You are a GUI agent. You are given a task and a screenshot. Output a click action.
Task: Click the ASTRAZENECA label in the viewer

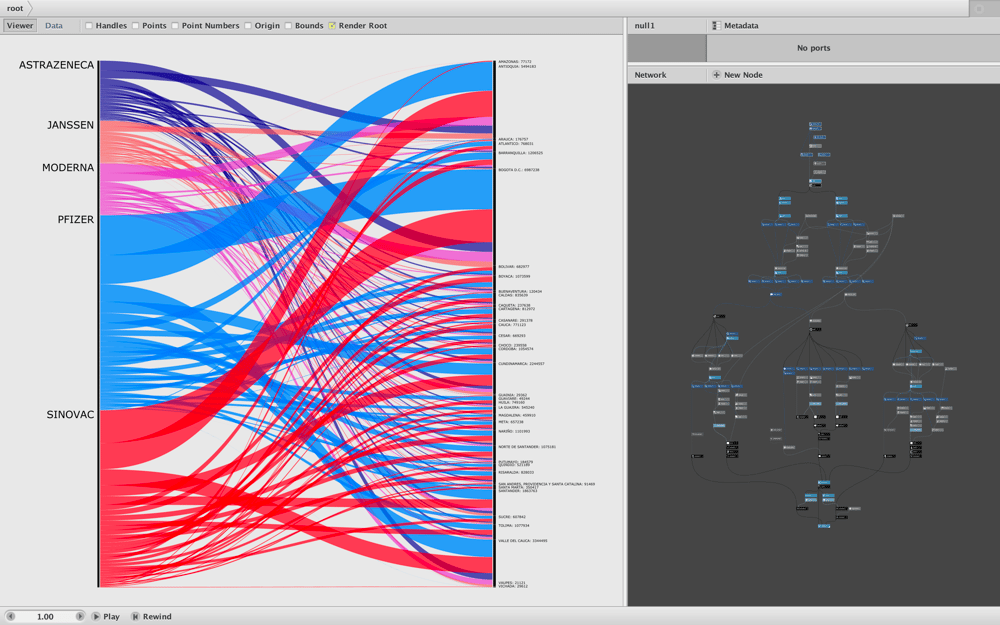[x=56, y=65]
